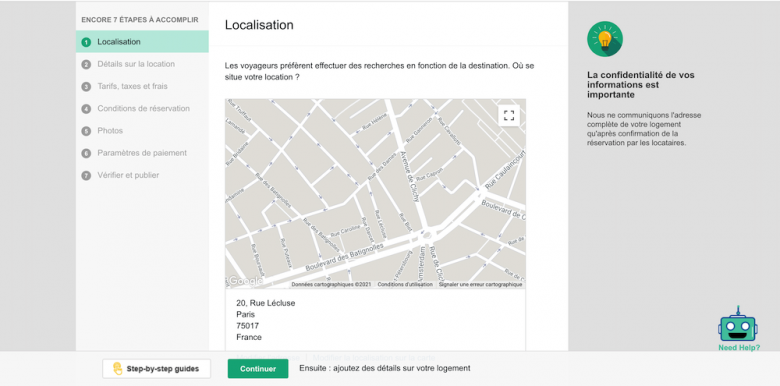
Task: Select the Localisation step
Action: pyautogui.click(x=142, y=42)
